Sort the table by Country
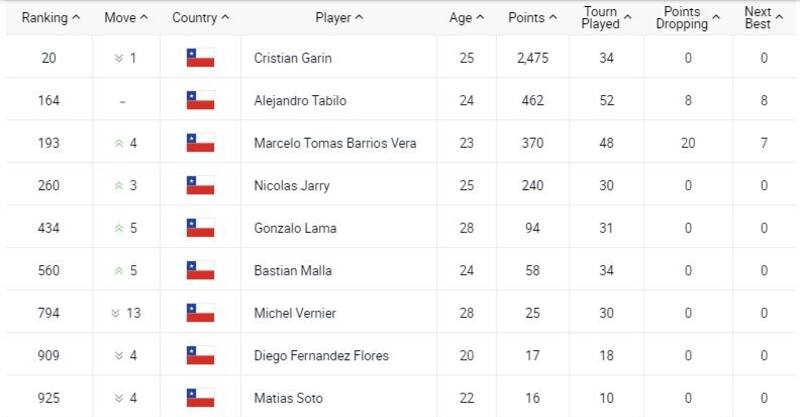Image resolution: width=800 pixels, height=417 pixels. click(200, 18)
